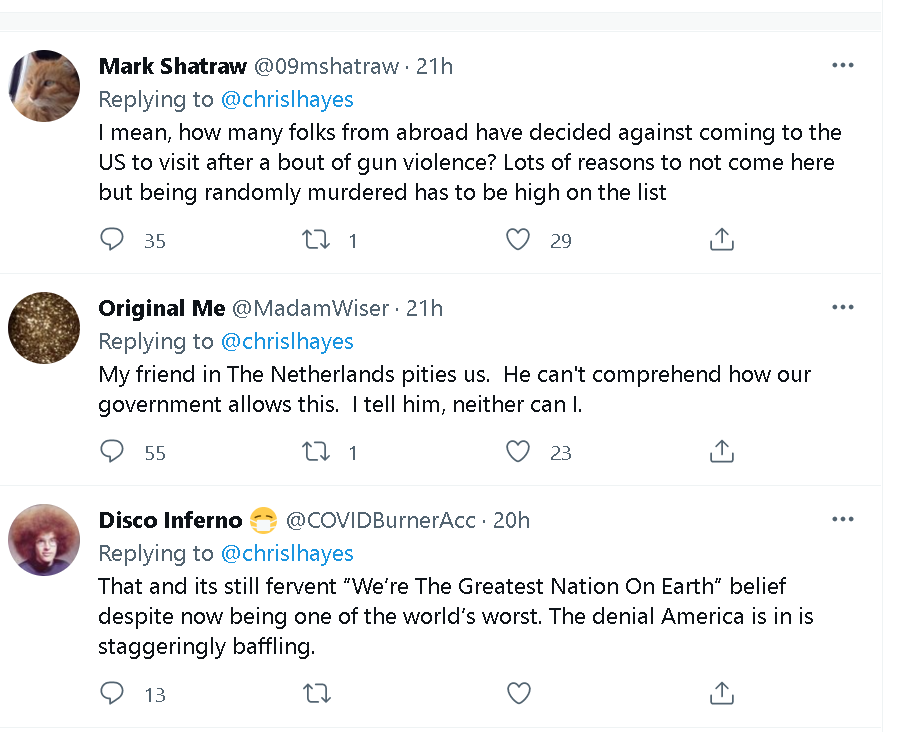The height and width of the screenshot is (732, 924).
Task: Like Mark Shatraw's tweet
Action: click(518, 240)
